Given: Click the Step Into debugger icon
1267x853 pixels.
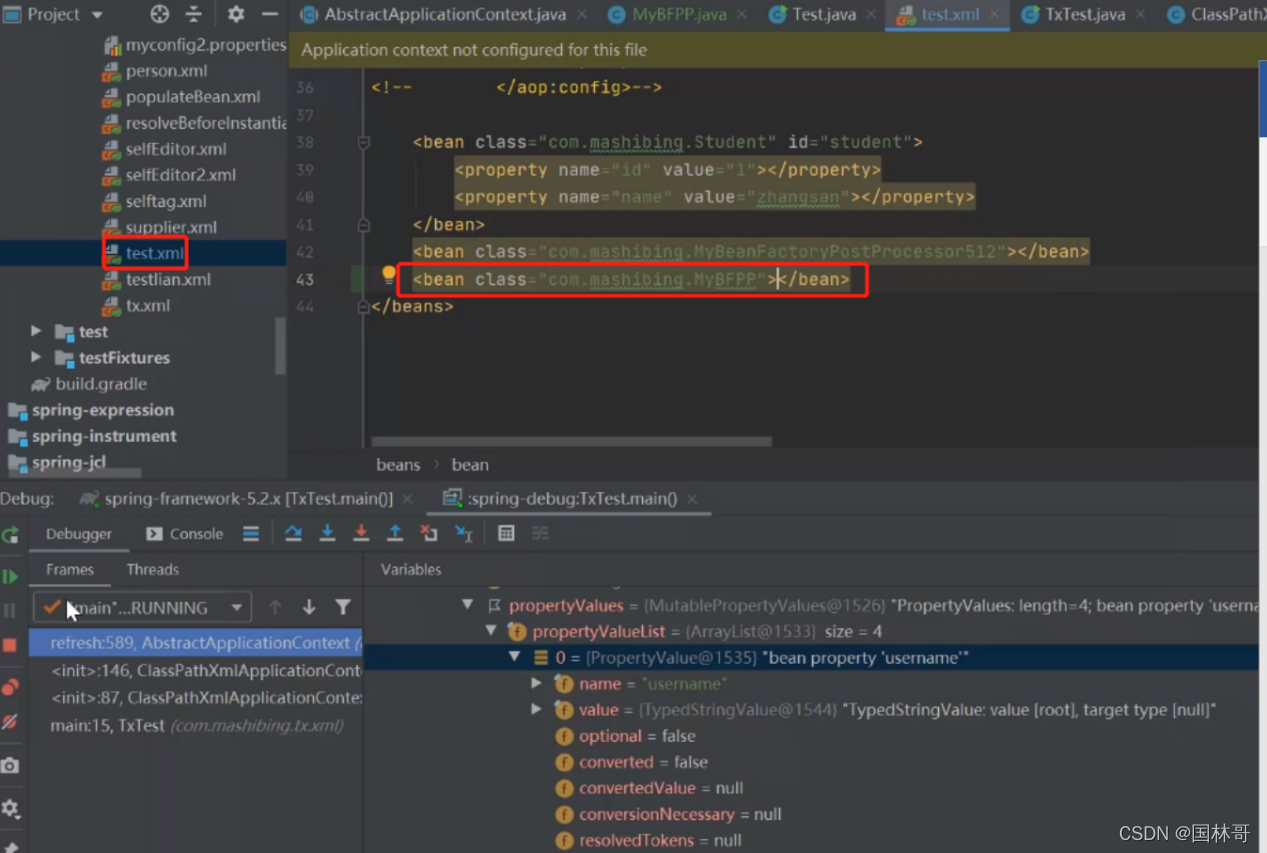Looking at the screenshot, I should pos(327,533).
